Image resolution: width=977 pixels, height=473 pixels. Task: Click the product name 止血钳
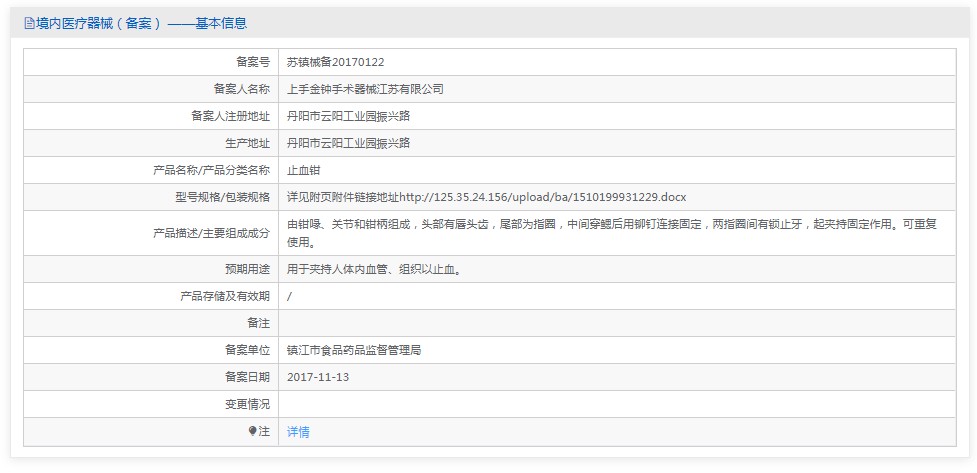click(303, 170)
